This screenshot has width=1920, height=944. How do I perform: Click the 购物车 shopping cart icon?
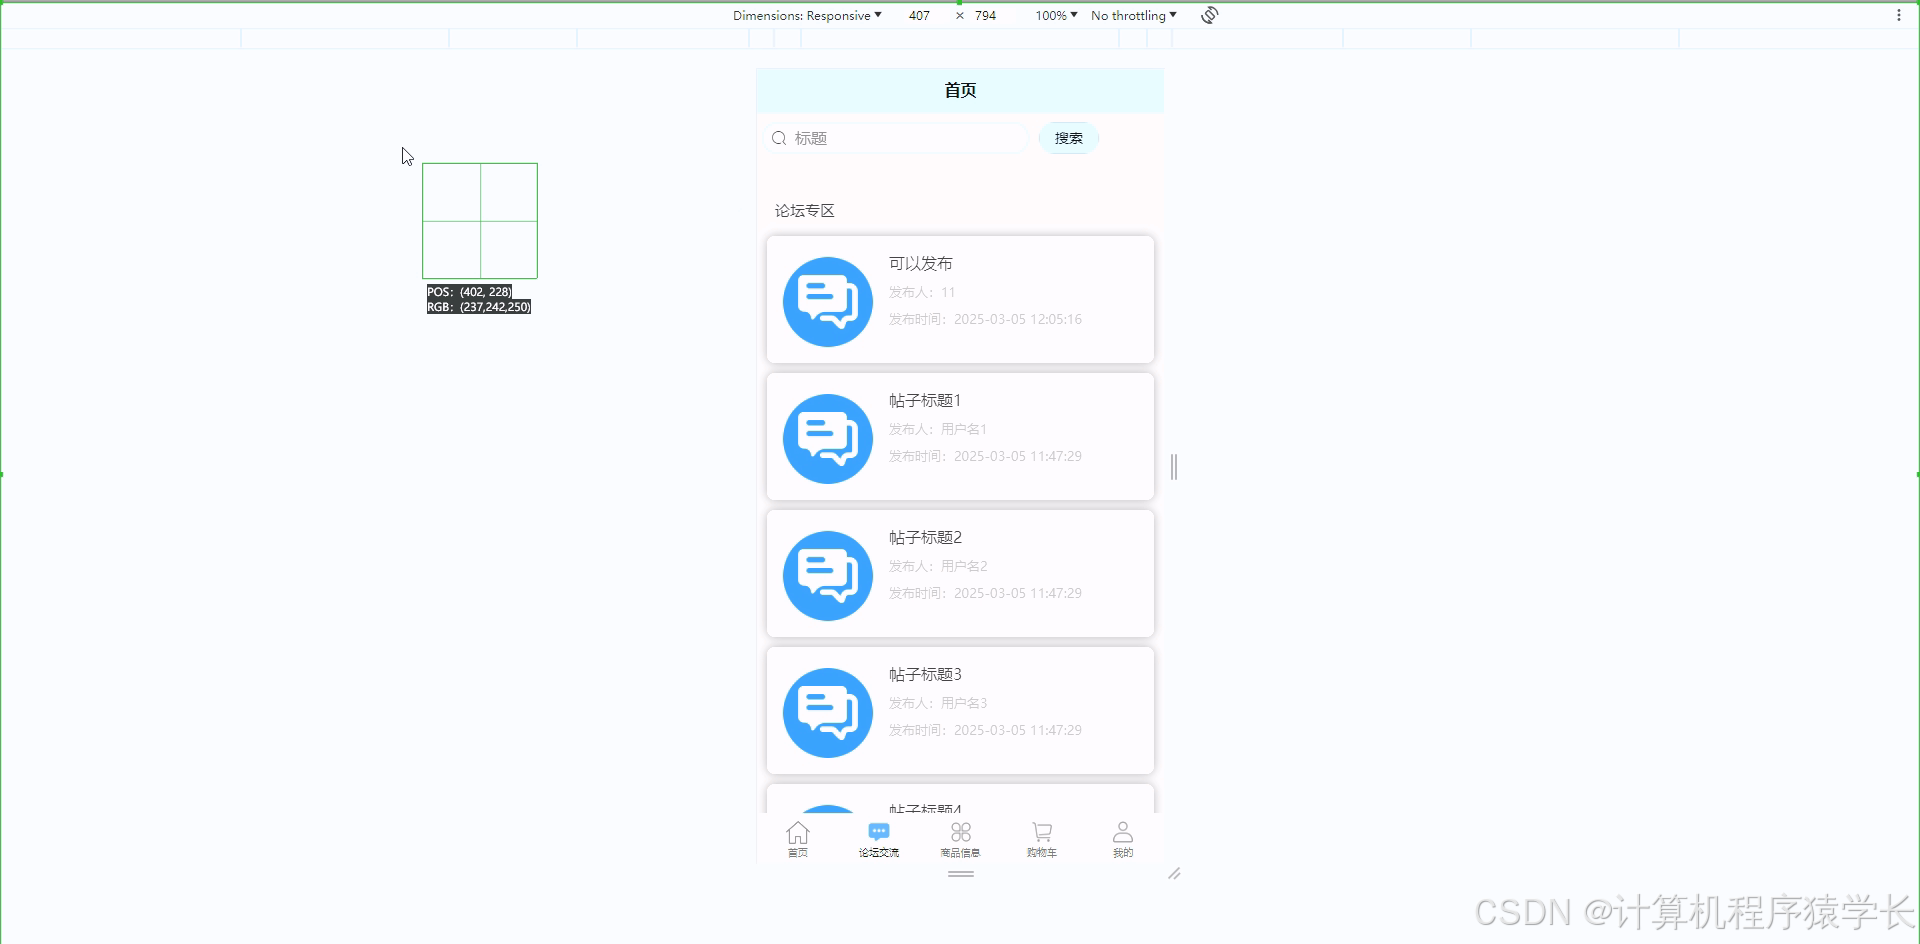(x=1041, y=831)
